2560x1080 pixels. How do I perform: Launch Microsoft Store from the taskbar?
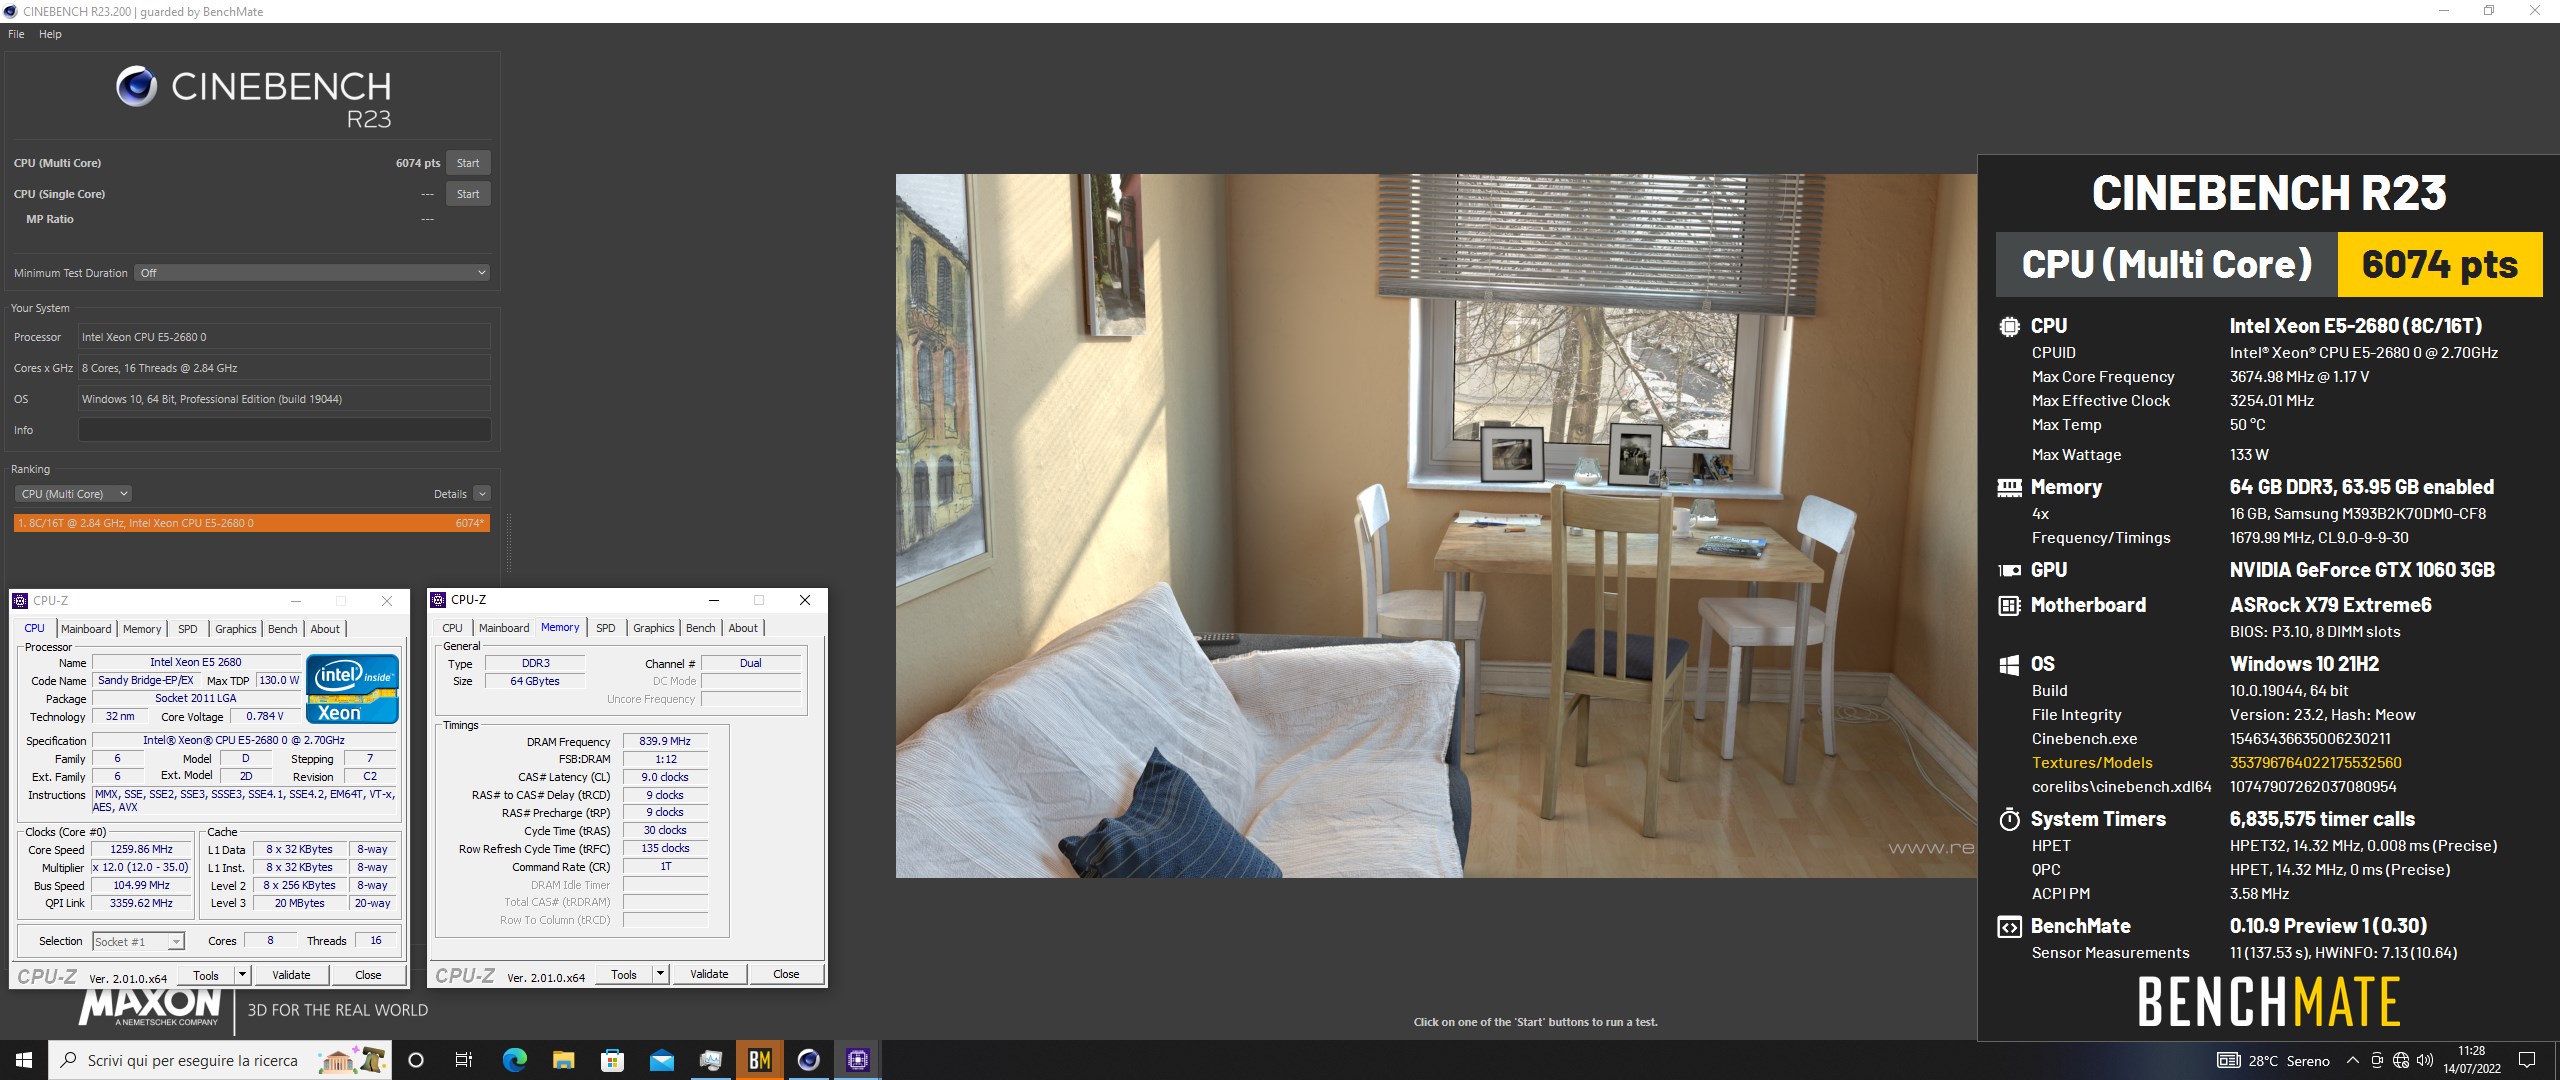[x=612, y=1060]
